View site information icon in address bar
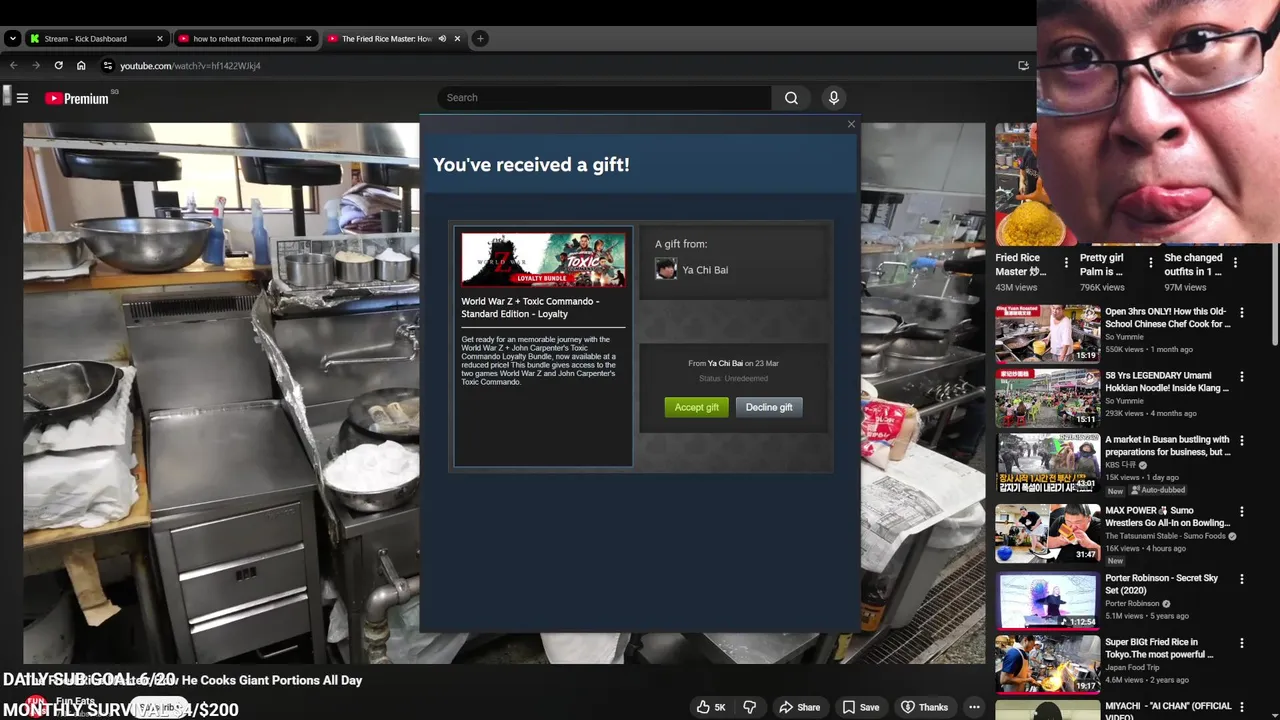The image size is (1280, 720). point(108,66)
